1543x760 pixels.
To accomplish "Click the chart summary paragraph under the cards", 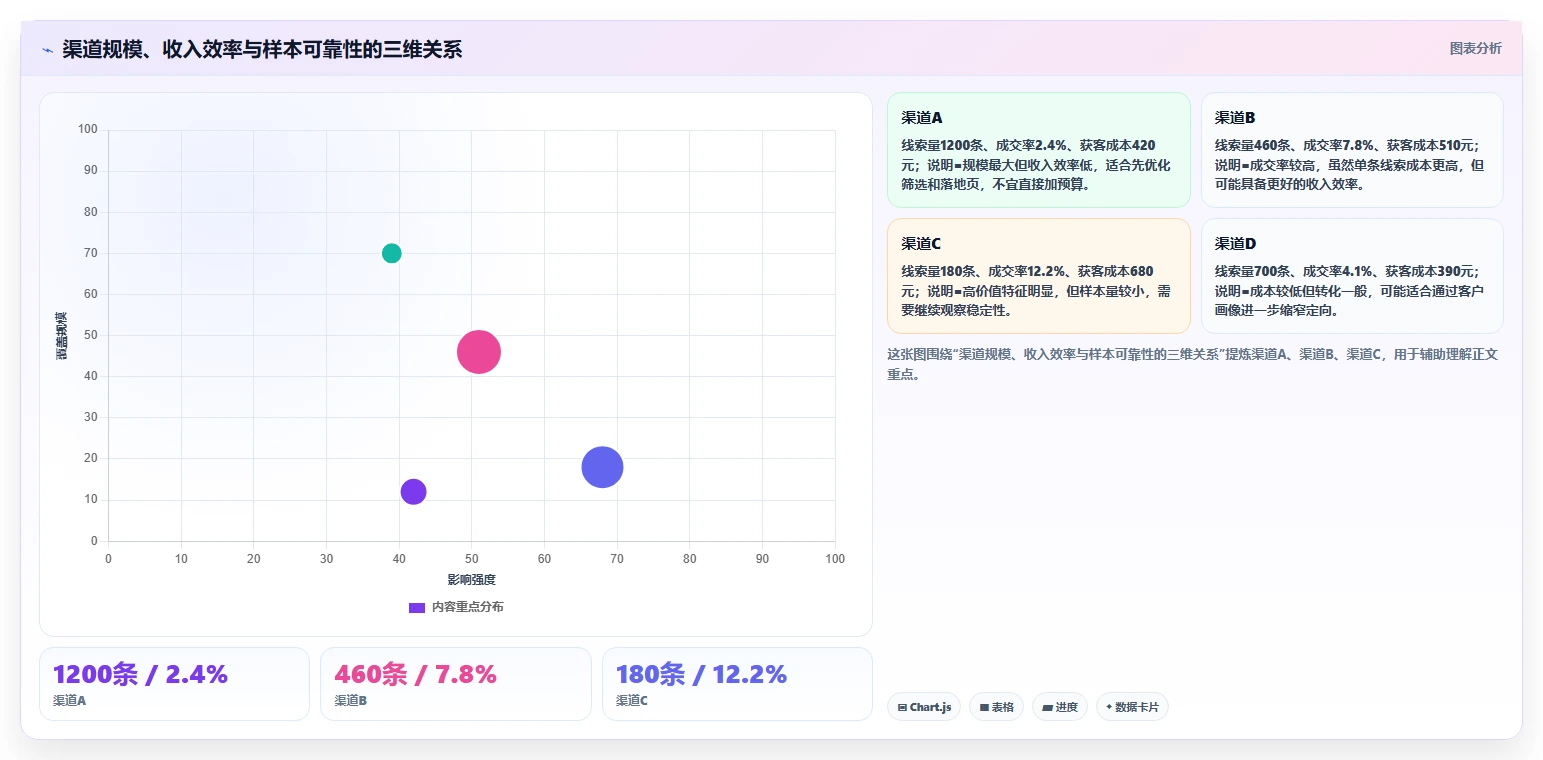I will [x=1192, y=364].
